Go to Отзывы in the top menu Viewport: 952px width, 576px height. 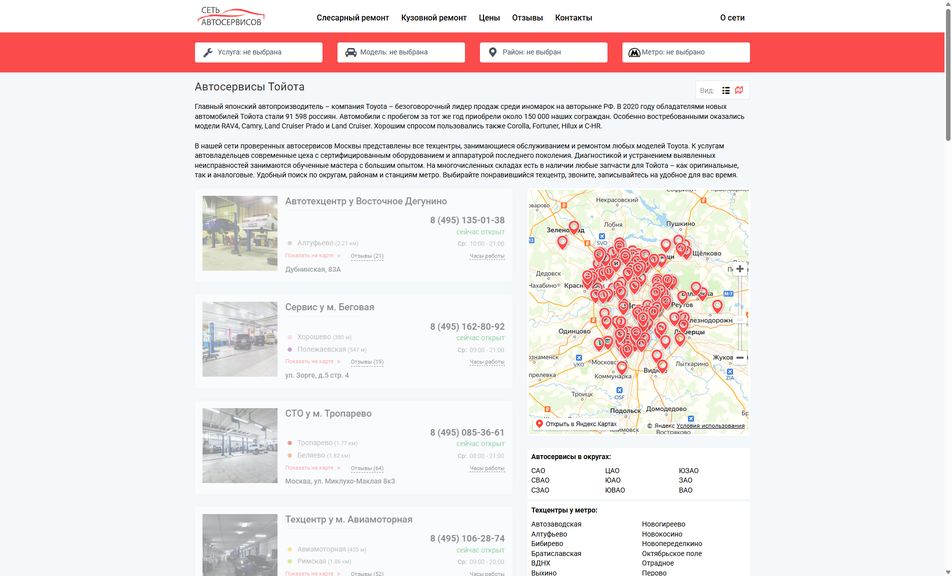pyautogui.click(x=528, y=18)
